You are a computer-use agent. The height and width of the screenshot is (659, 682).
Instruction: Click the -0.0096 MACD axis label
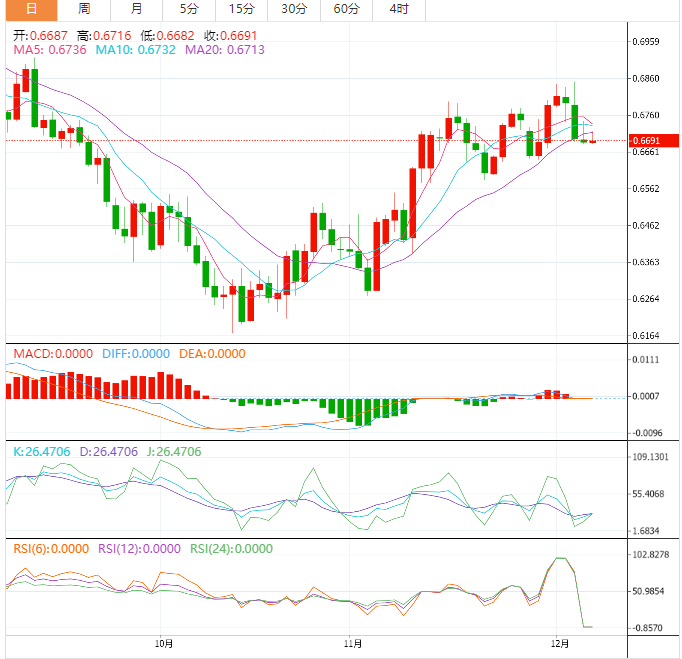[647, 433]
